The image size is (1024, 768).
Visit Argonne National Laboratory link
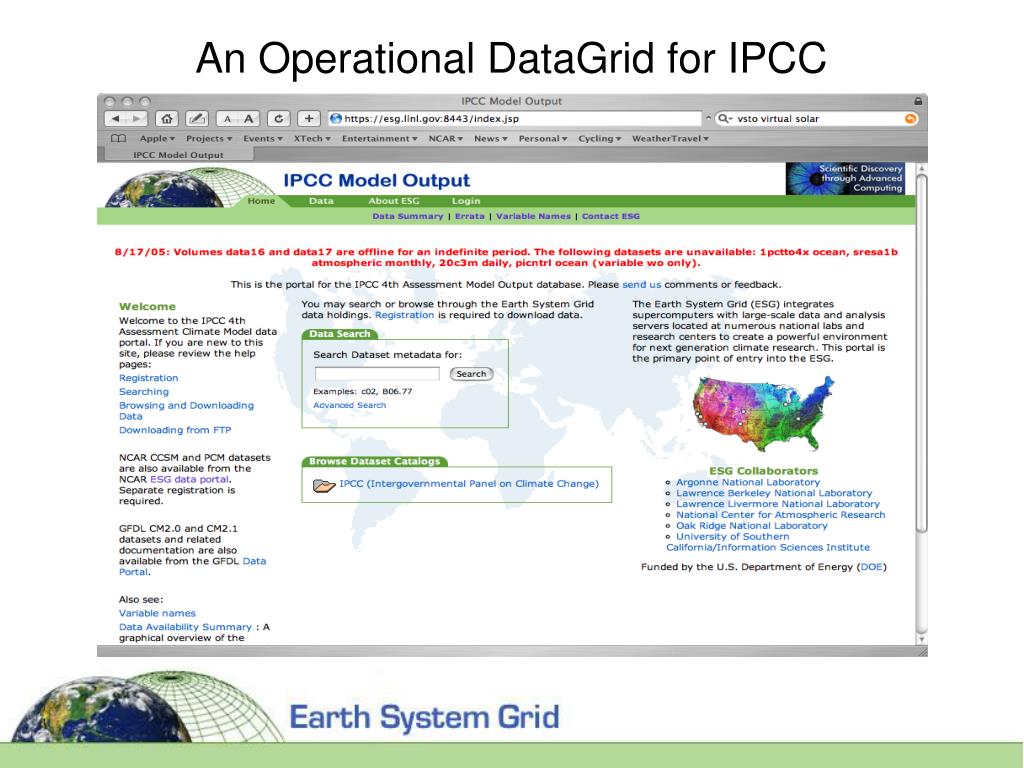tap(748, 482)
